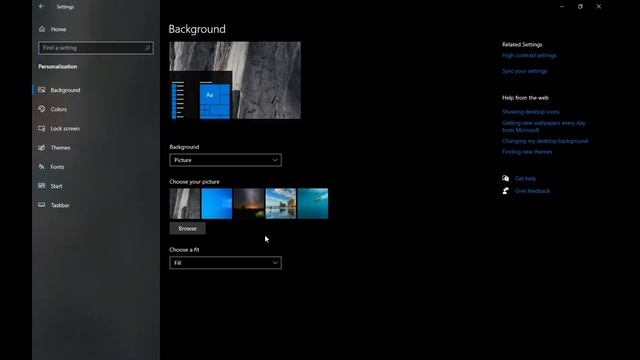Select the Fonts icon
This screenshot has height=360, width=640.
coord(42,167)
